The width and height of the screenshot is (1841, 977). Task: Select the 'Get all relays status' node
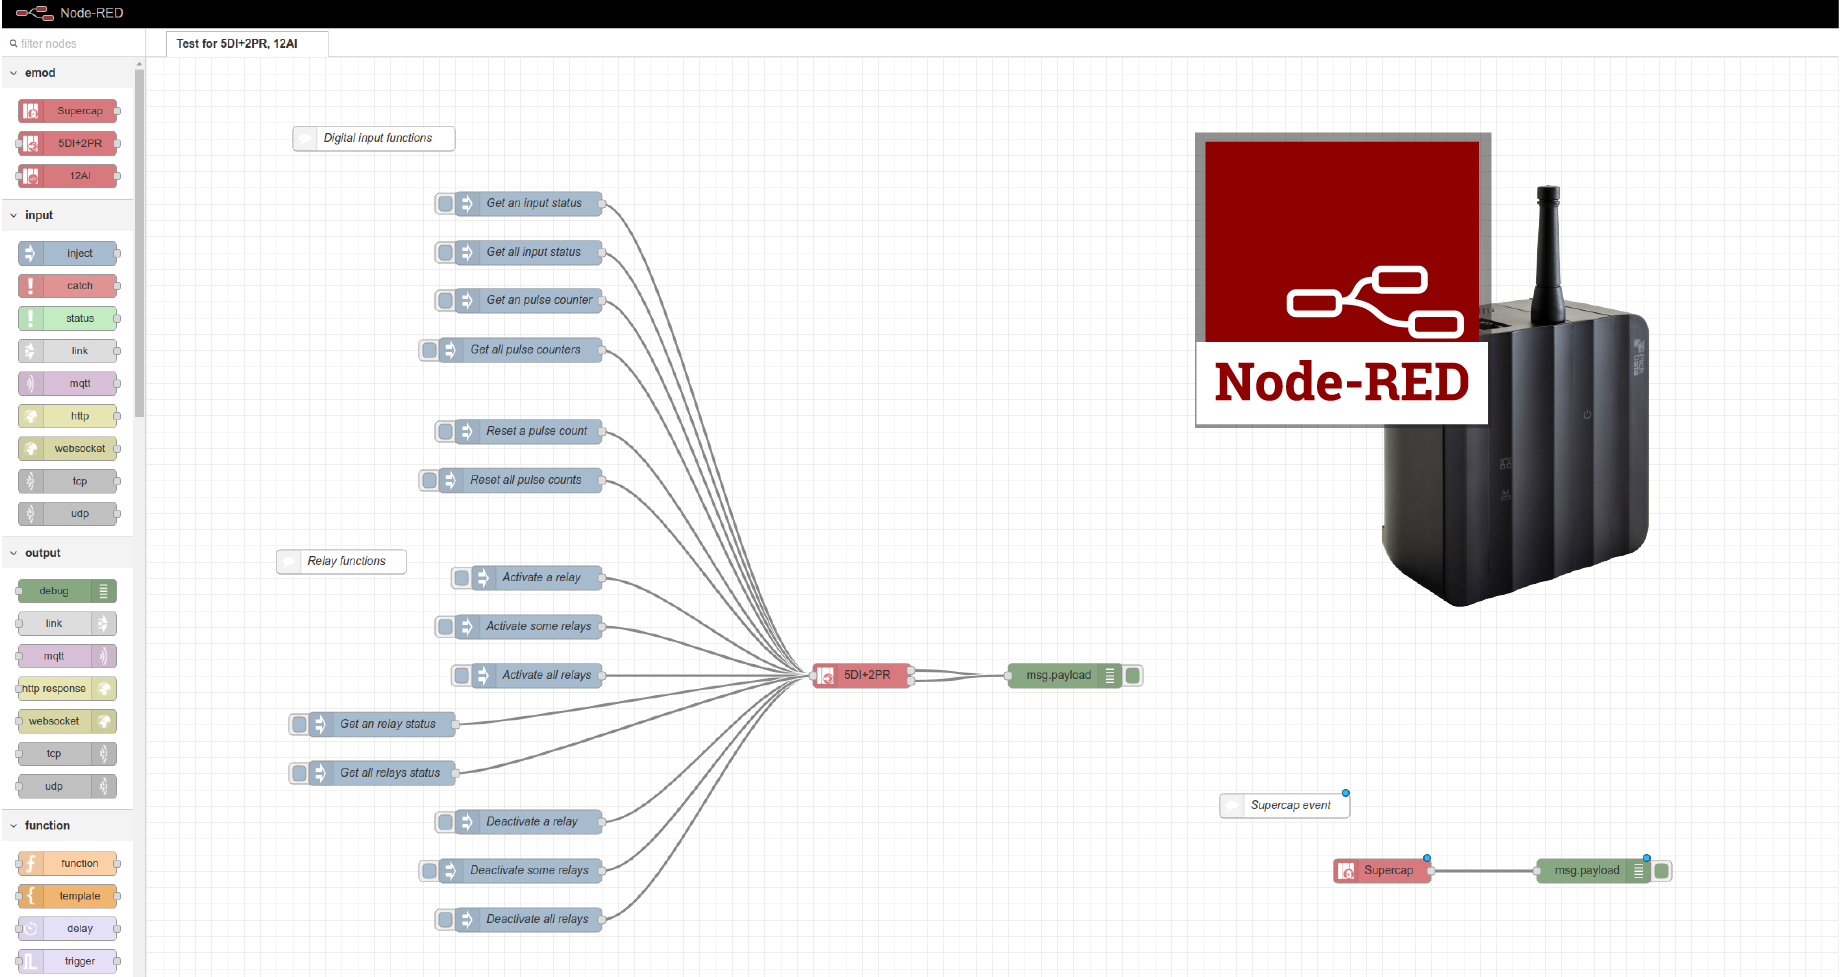[383, 773]
